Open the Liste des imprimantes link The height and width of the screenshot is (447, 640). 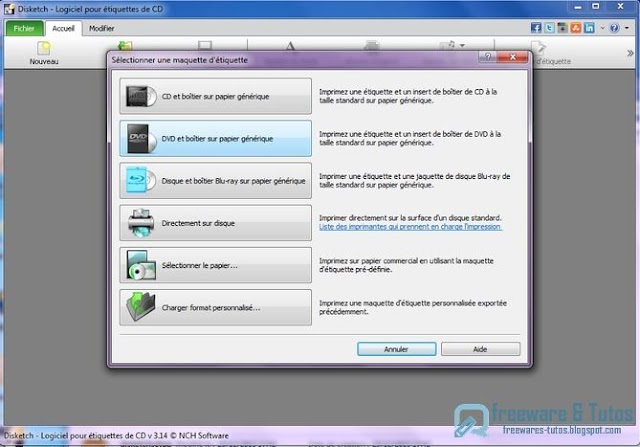click(410, 227)
